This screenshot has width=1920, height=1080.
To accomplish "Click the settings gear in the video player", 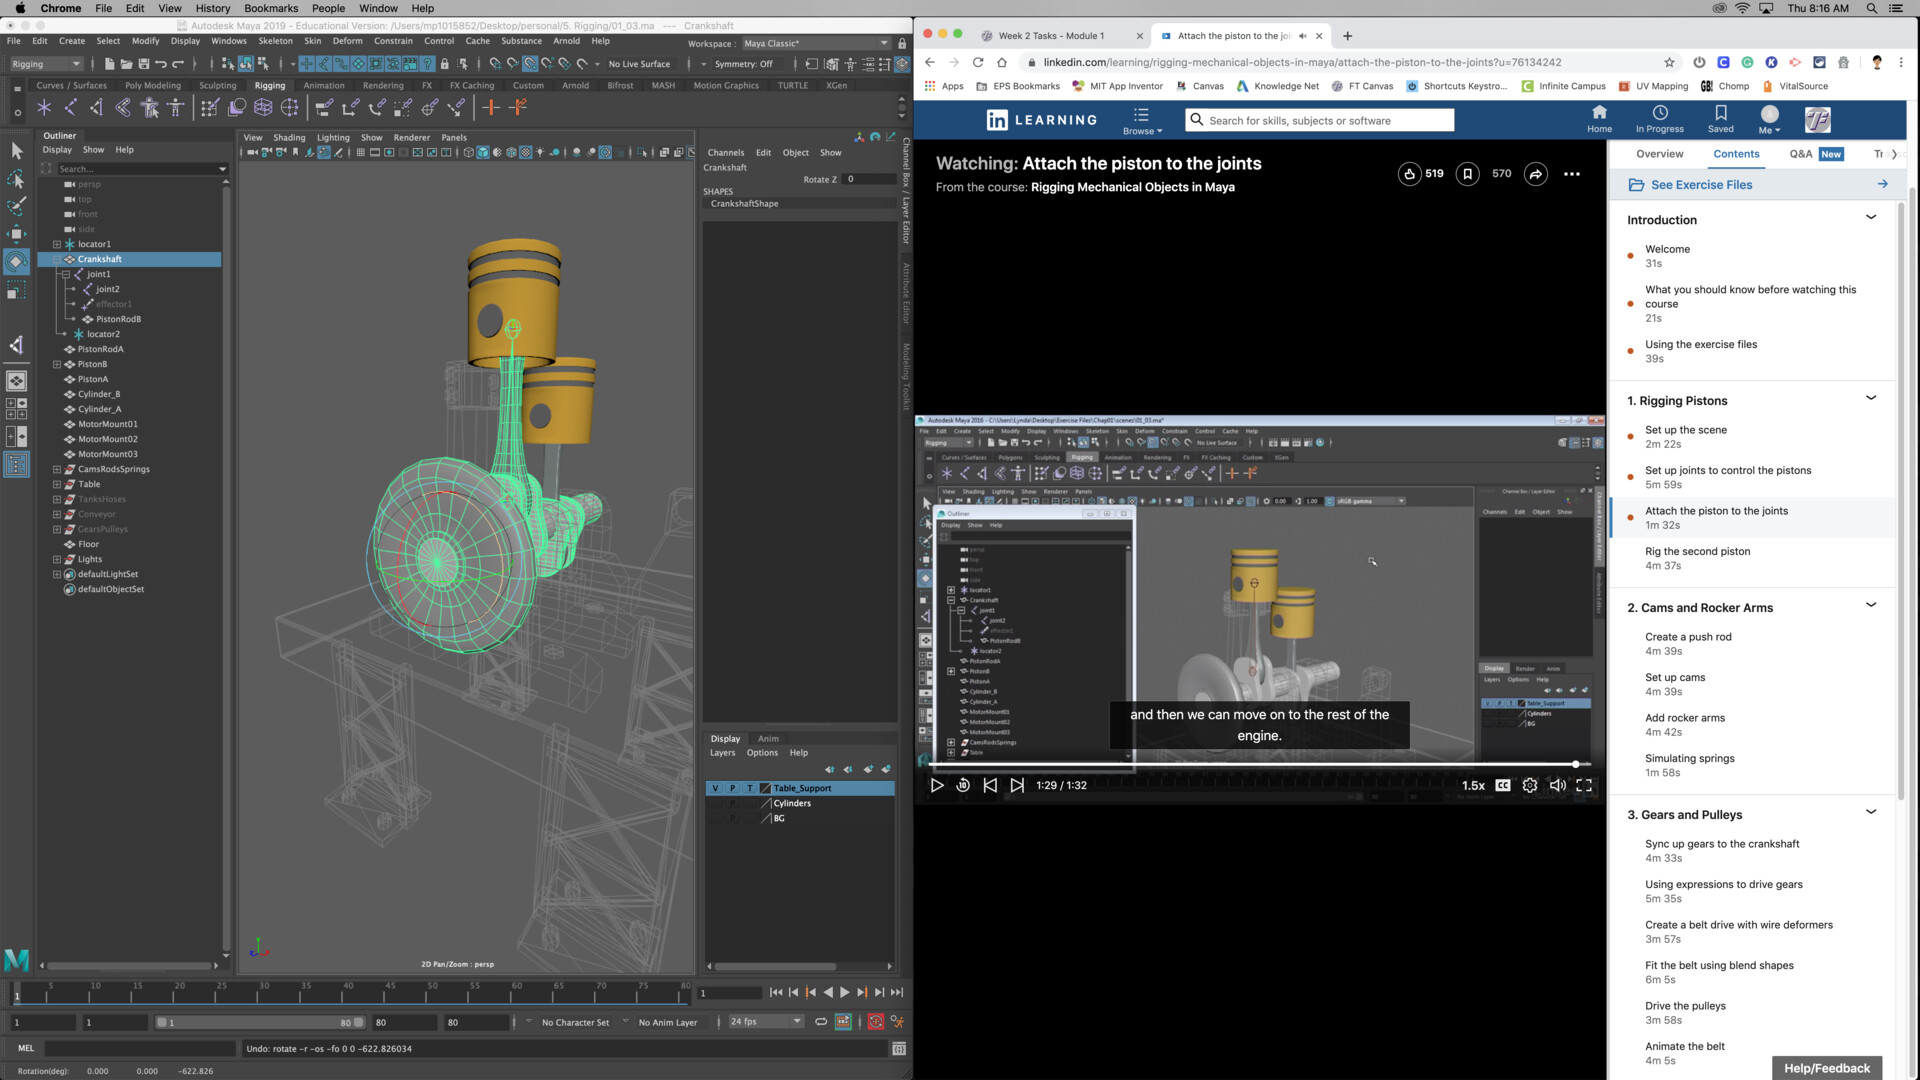I will (1530, 786).
